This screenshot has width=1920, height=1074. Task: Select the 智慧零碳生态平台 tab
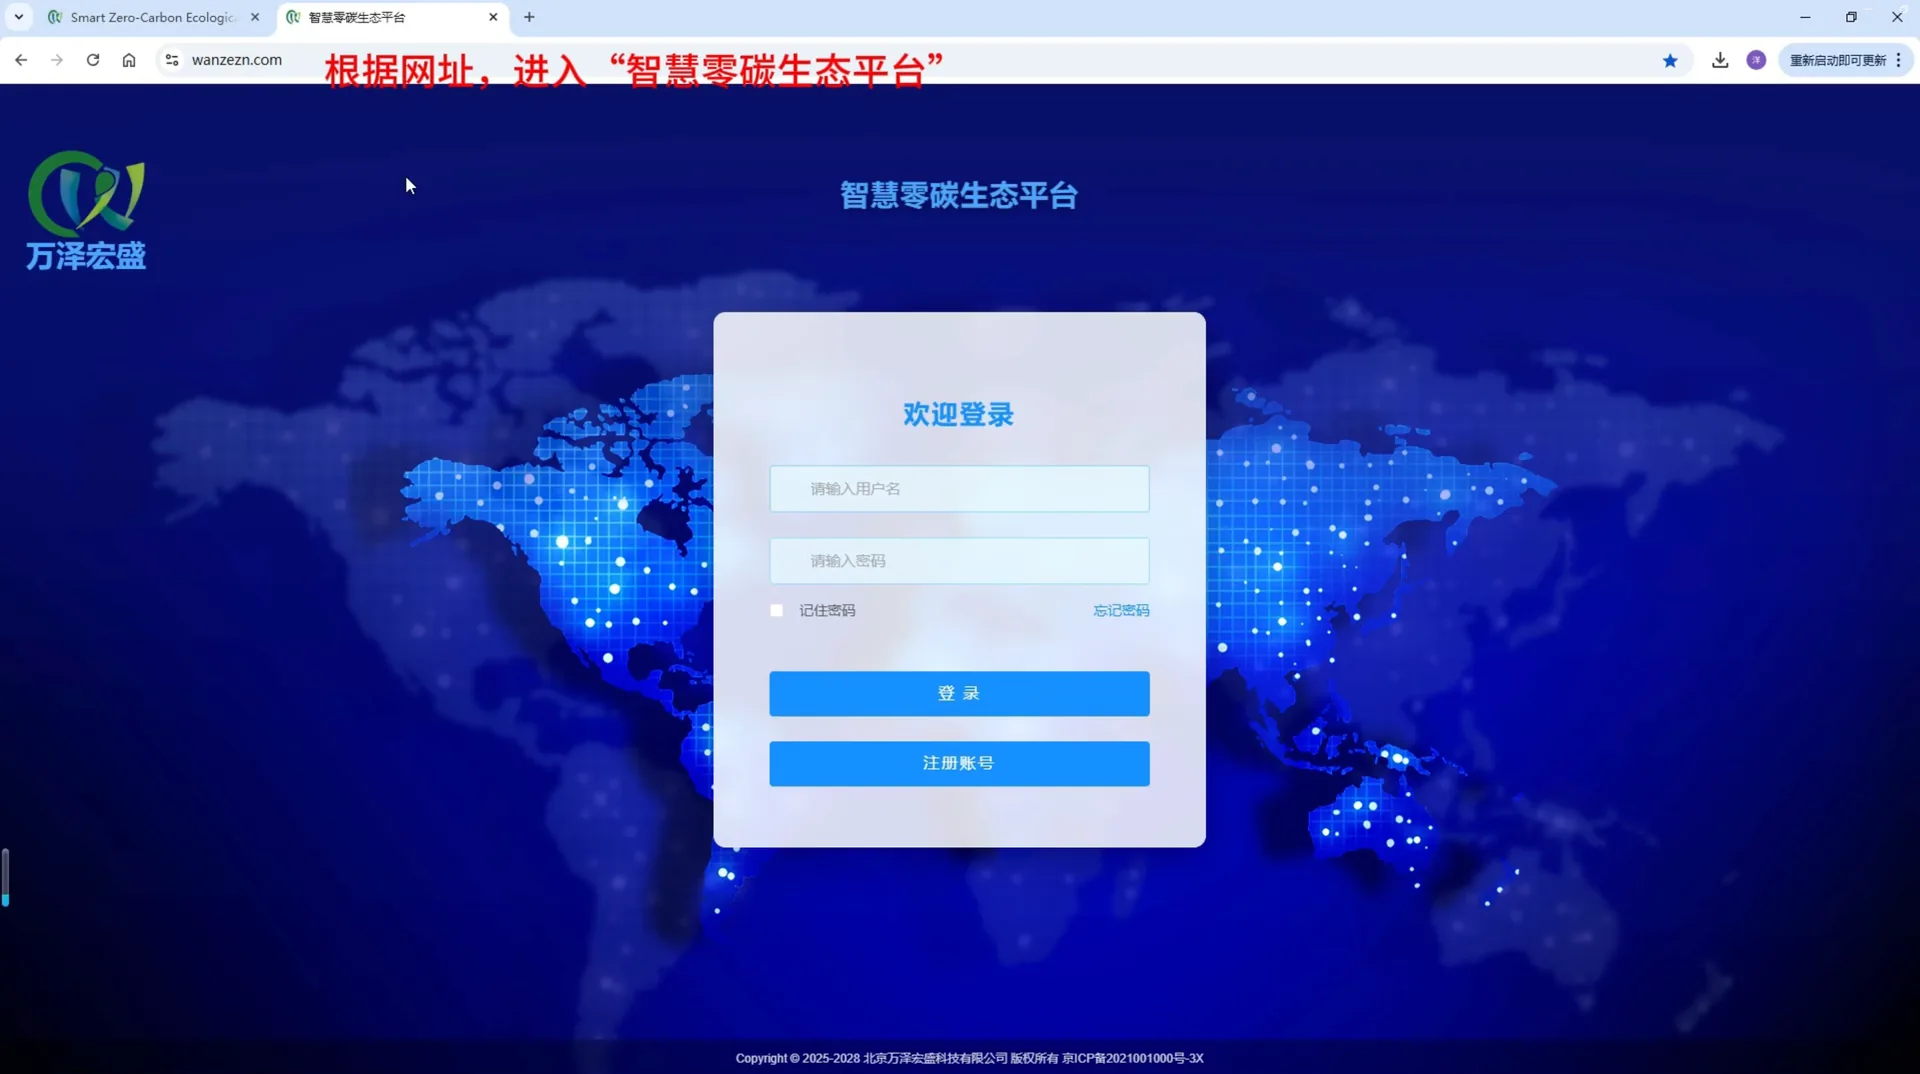(392, 17)
